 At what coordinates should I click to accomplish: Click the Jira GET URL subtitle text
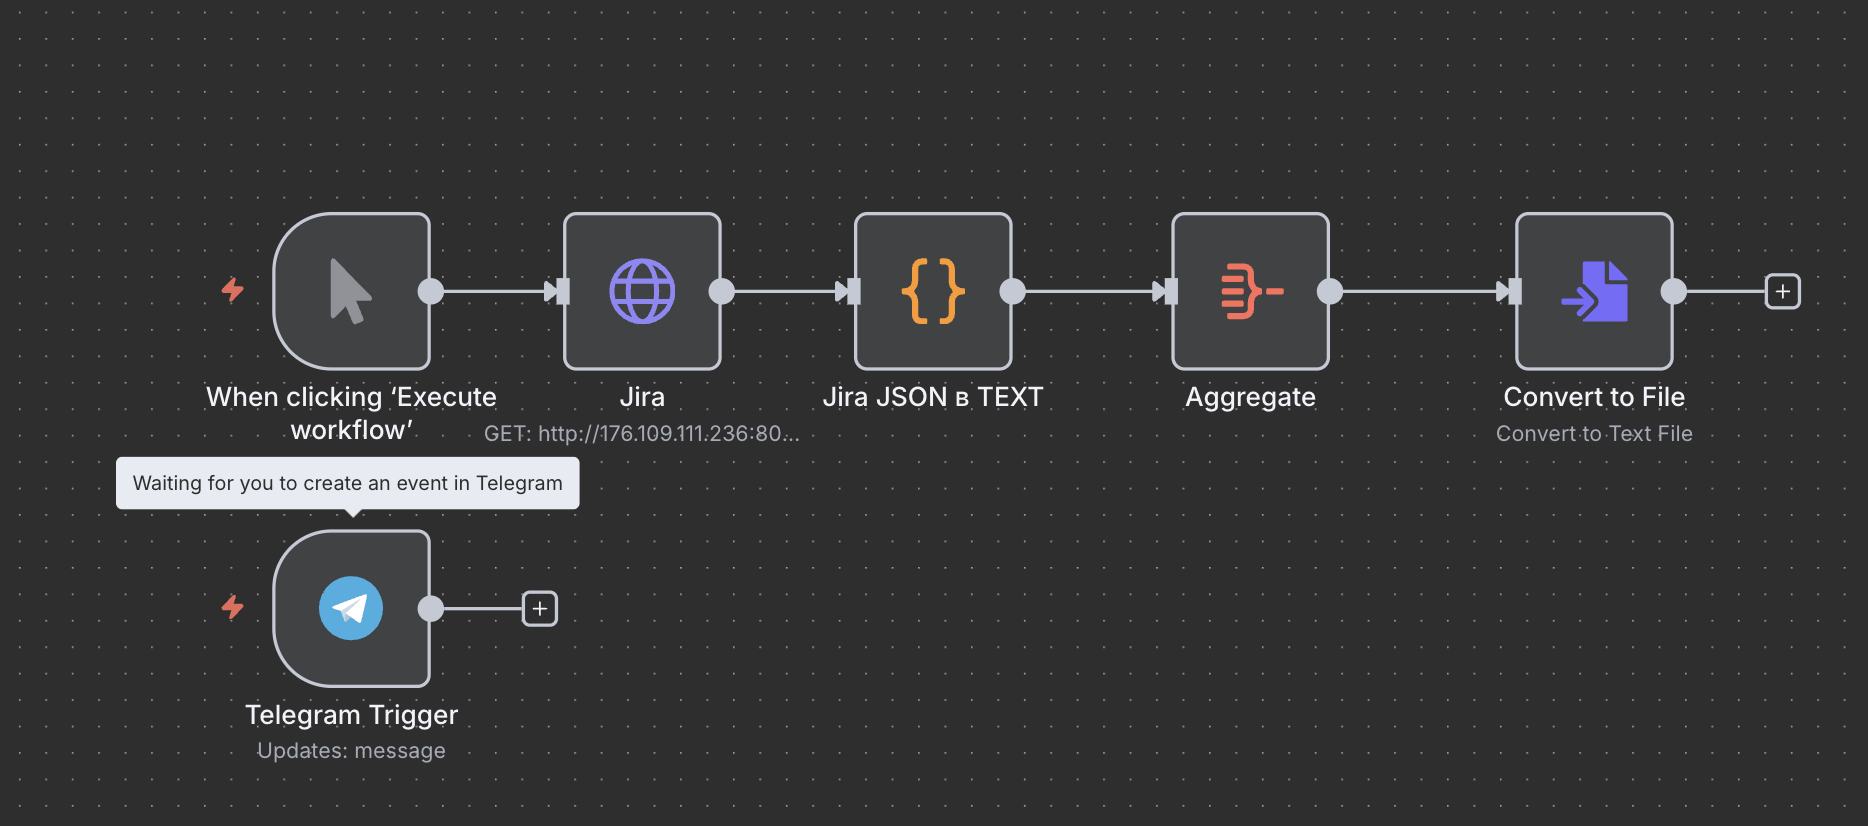641,434
